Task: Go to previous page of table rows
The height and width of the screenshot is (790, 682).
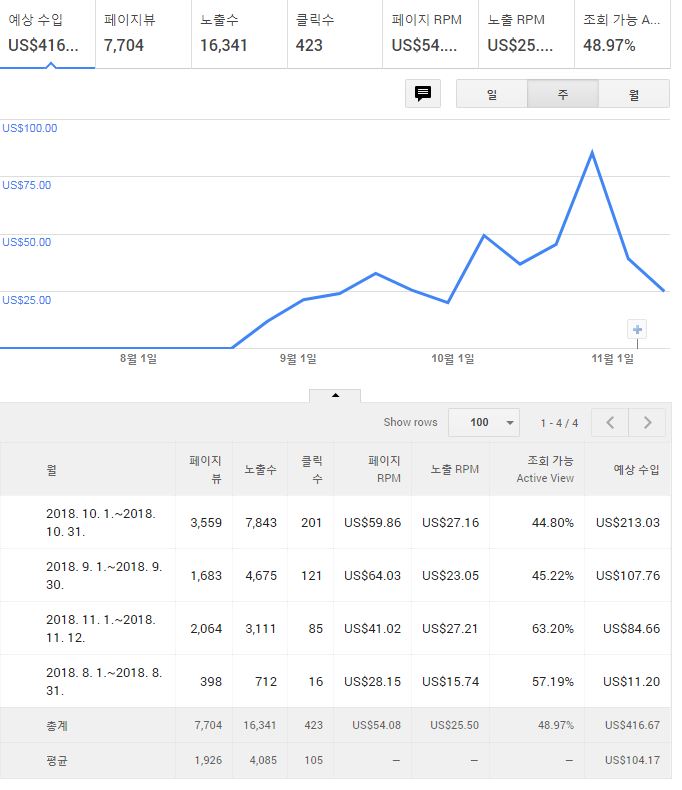Action: (x=610, y=422)
